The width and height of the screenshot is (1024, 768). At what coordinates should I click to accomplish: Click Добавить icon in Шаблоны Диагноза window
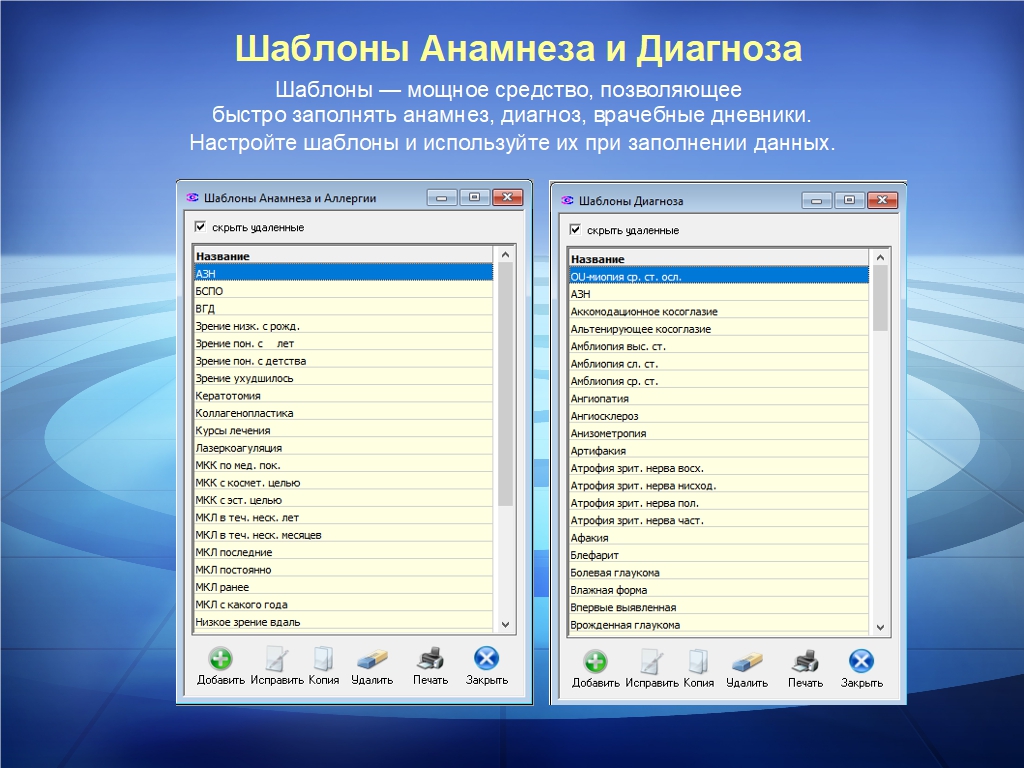tap(595, 662)
